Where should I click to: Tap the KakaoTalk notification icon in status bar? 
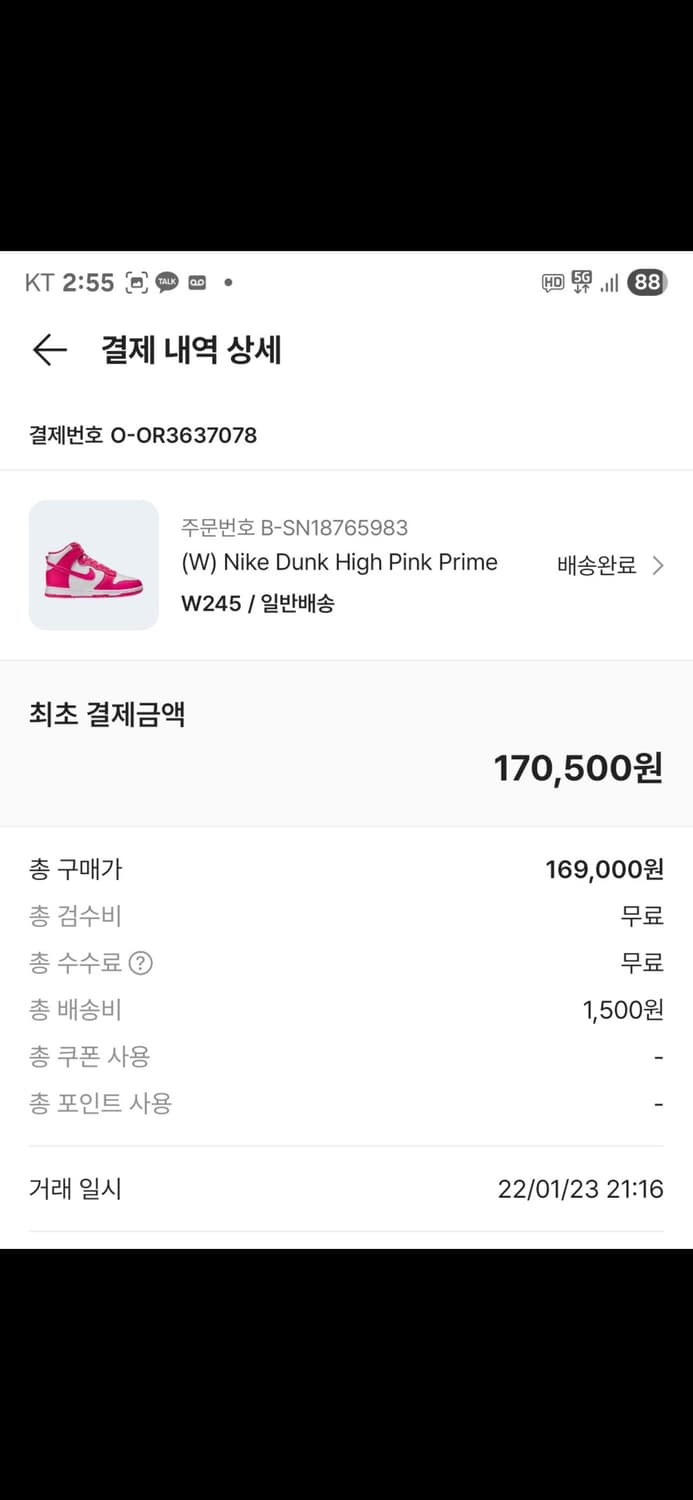[x=167, y=282]
